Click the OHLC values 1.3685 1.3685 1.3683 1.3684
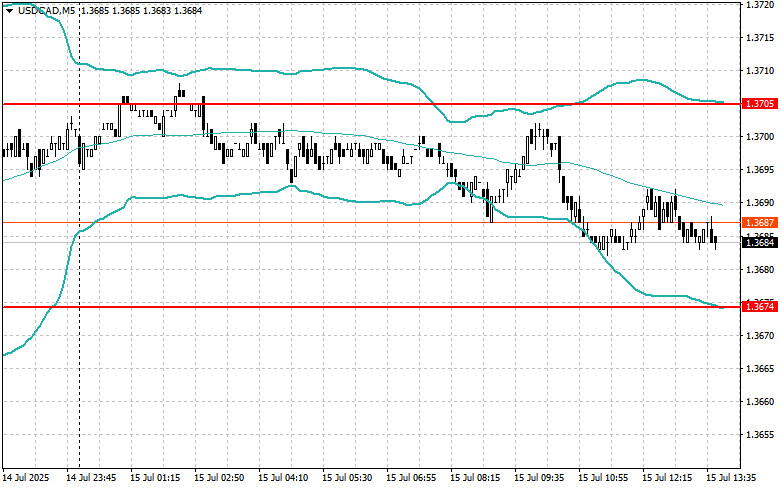 click(x=141, y=10)
